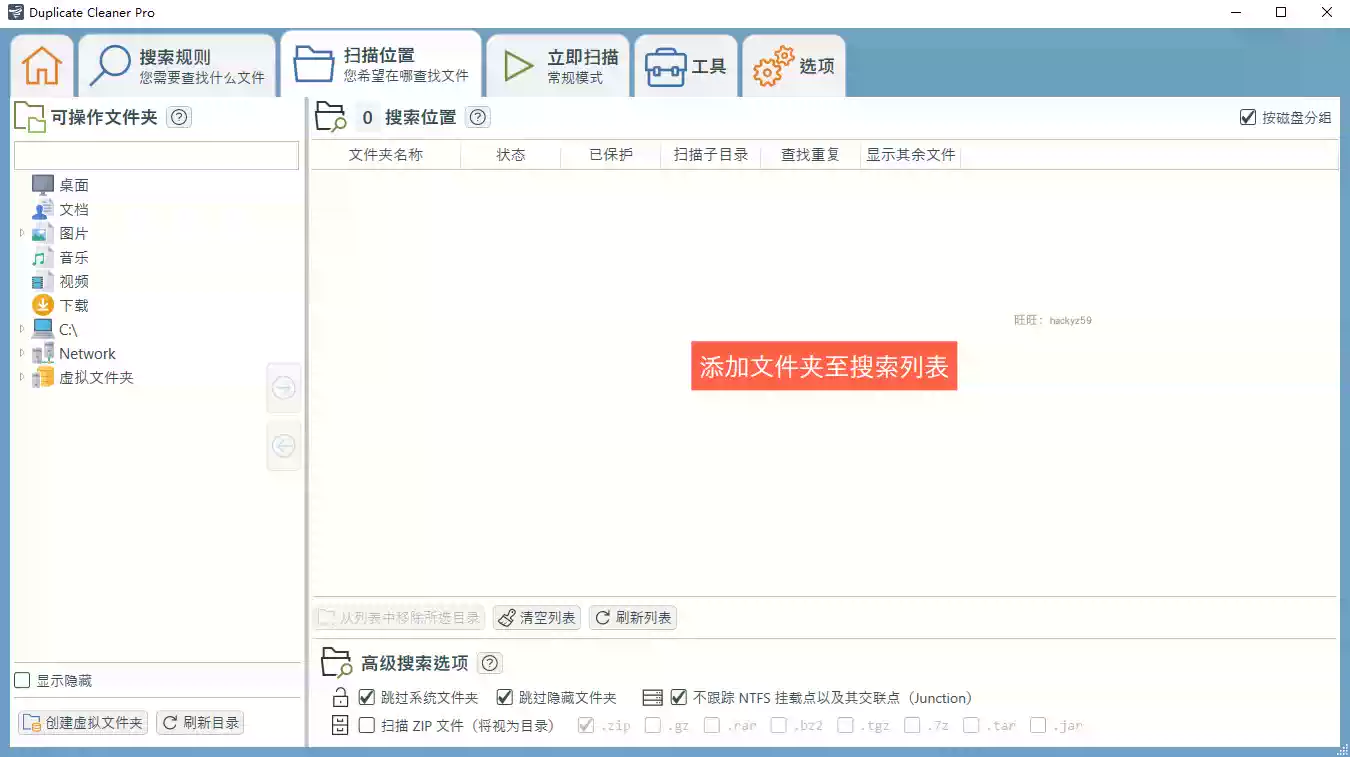1350x757 pixels.
Task: Click the 刷新目录 button
Action: coord(200,723)
